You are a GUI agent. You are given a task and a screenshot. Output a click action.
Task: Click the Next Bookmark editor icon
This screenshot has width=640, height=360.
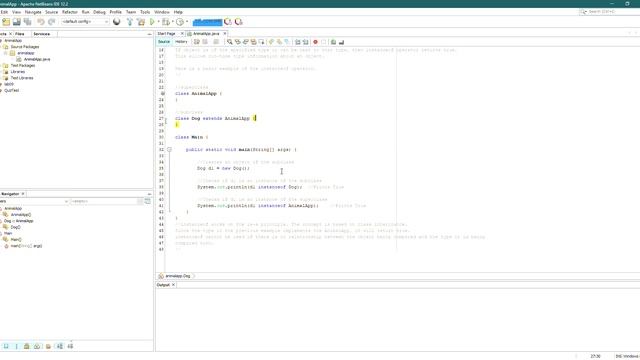(279, 42)
